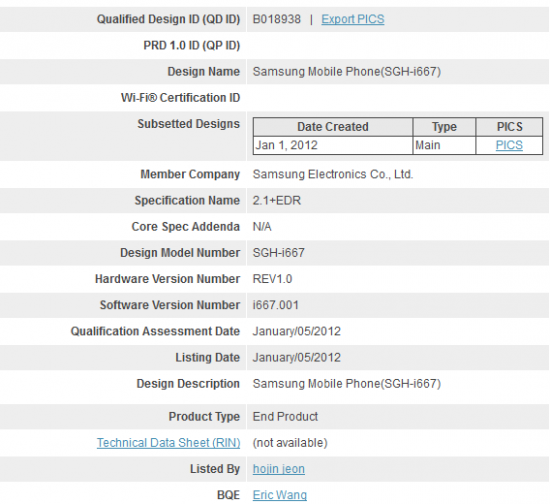This screenshot has height=504, width=550.
Task: Click the PICS column header
Action: (x=509, y=127)
